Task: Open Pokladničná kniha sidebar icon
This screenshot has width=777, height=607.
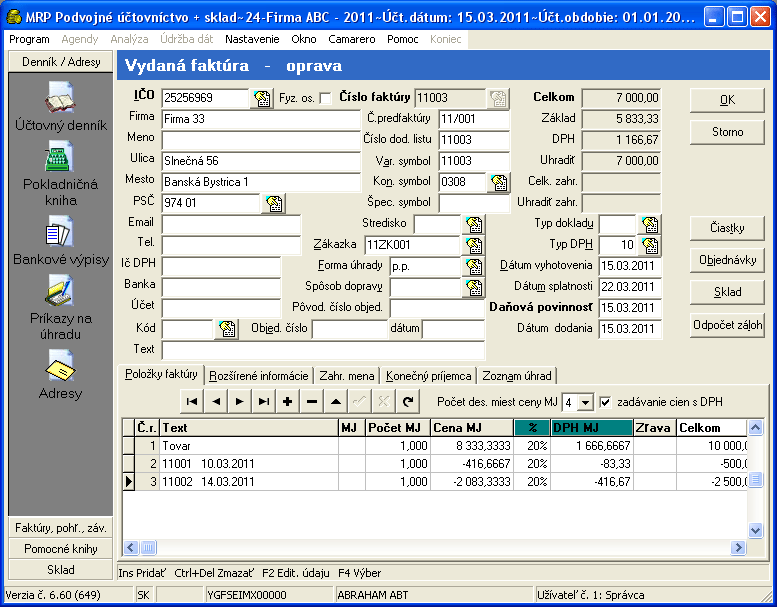Action: click(60, 157)
